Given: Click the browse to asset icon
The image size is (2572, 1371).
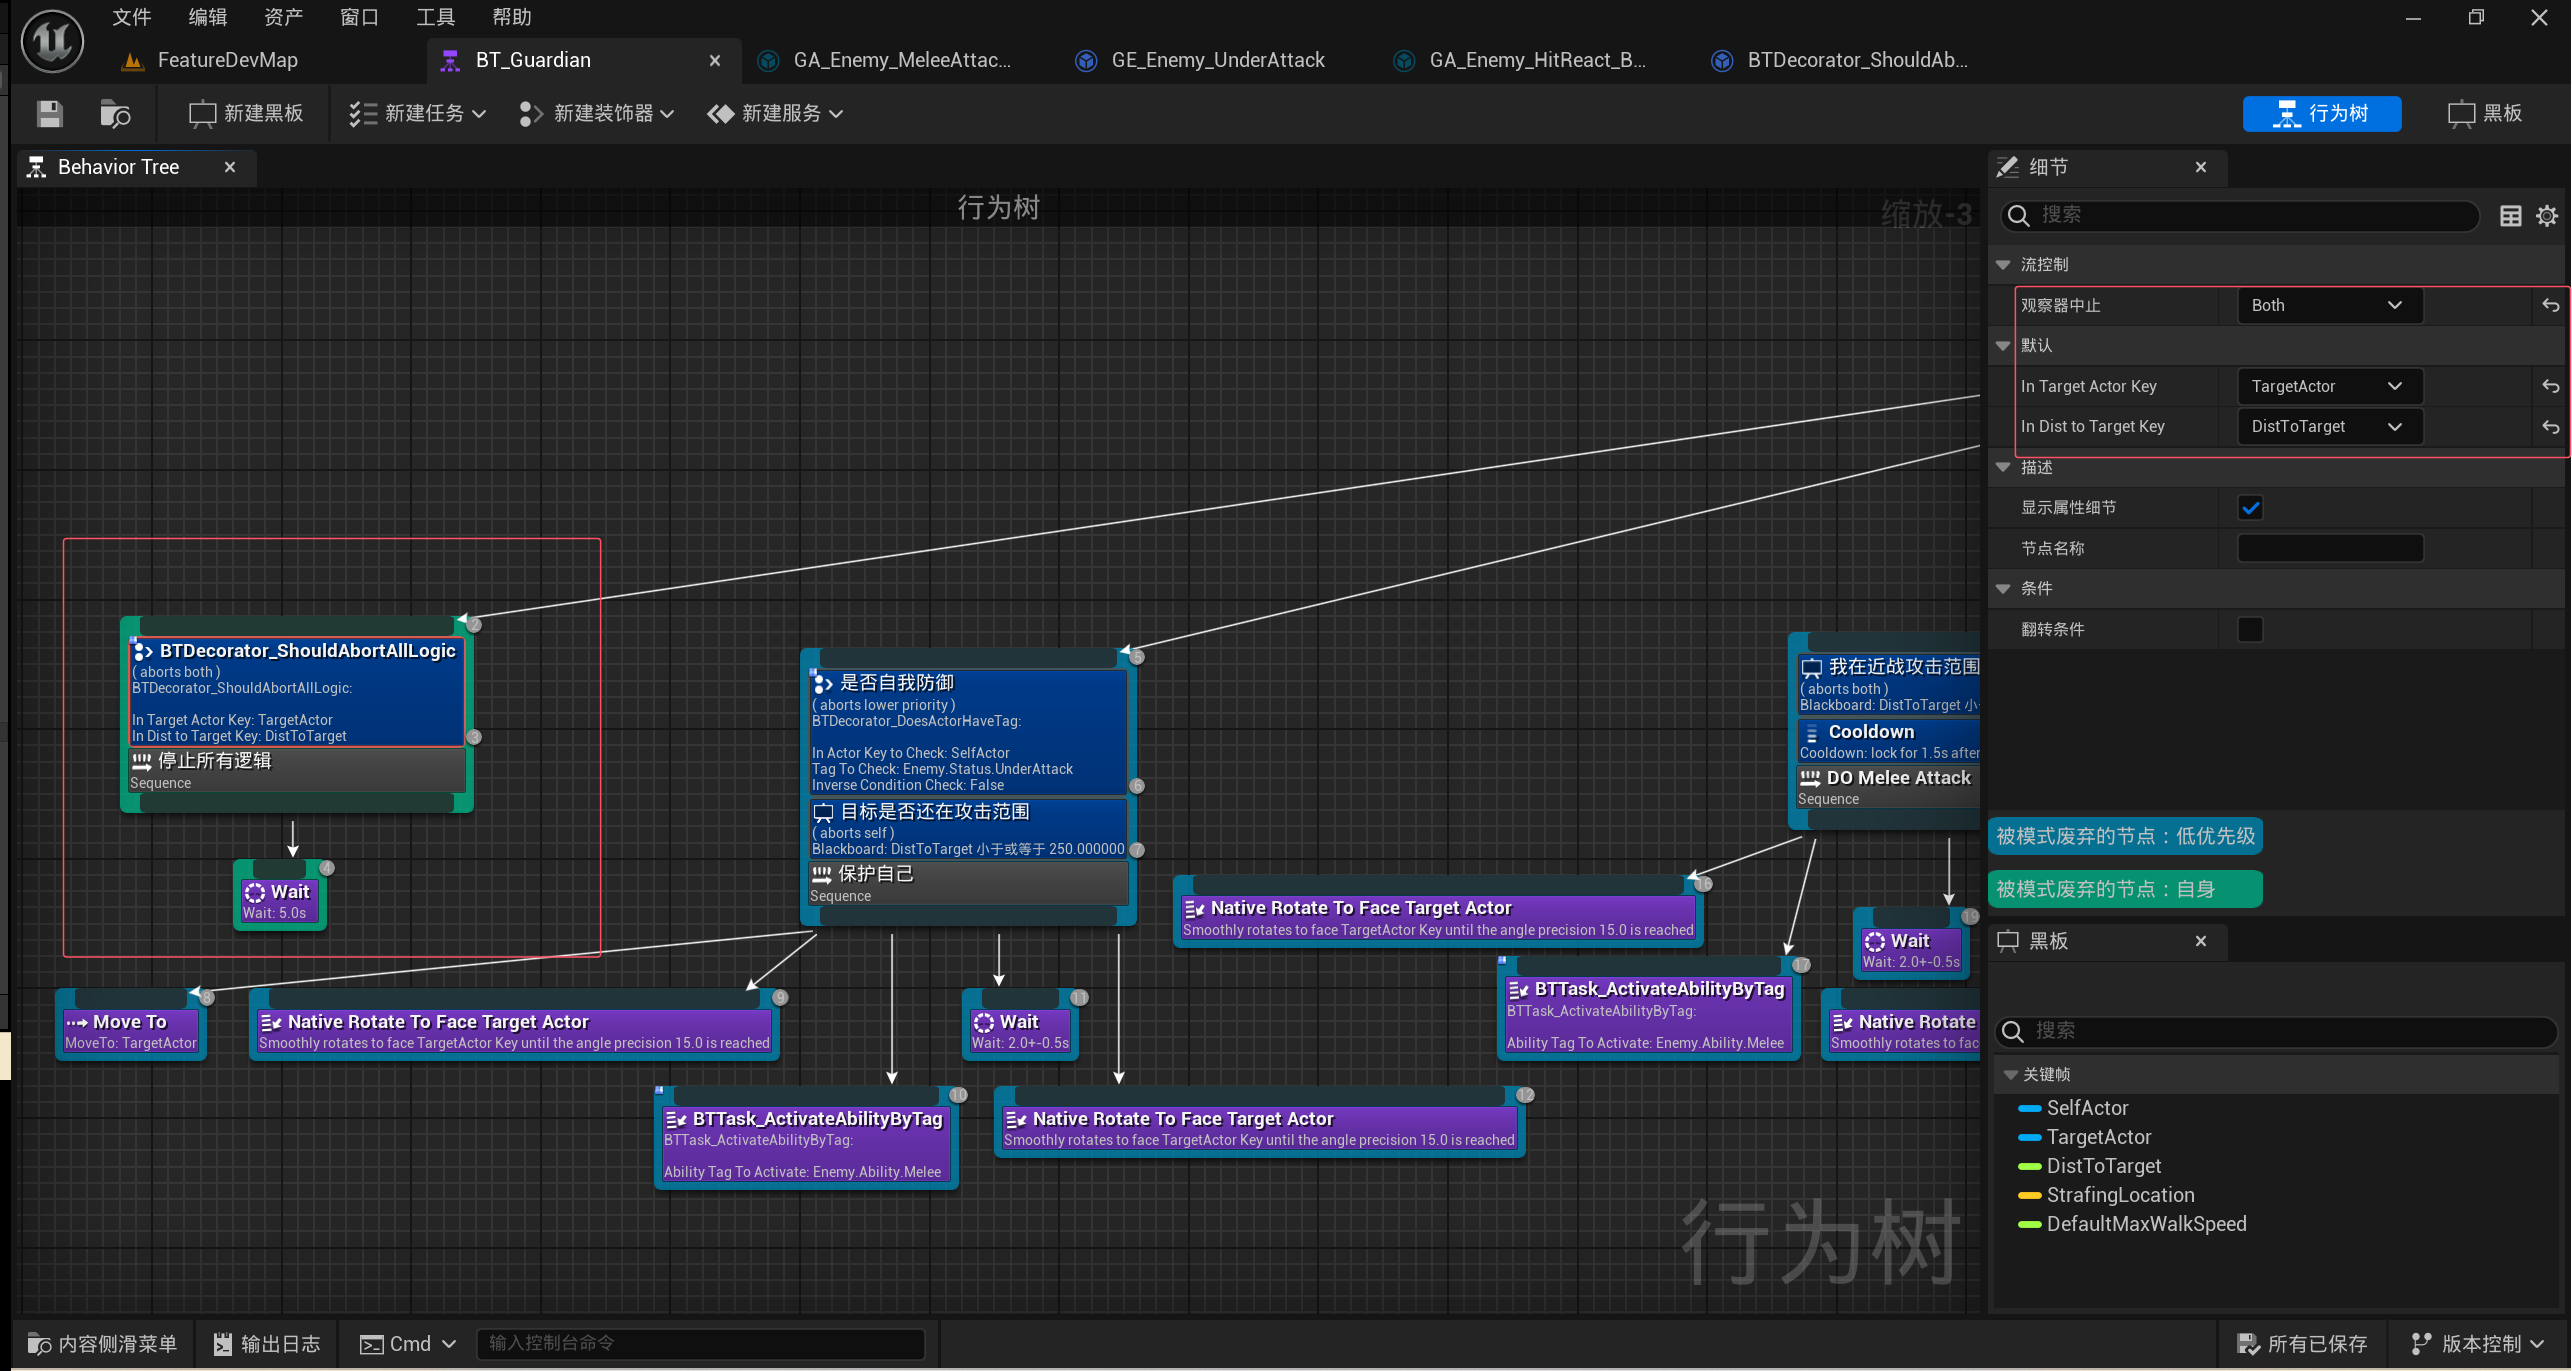Looking at the screenshot, I should pos(115,114).
